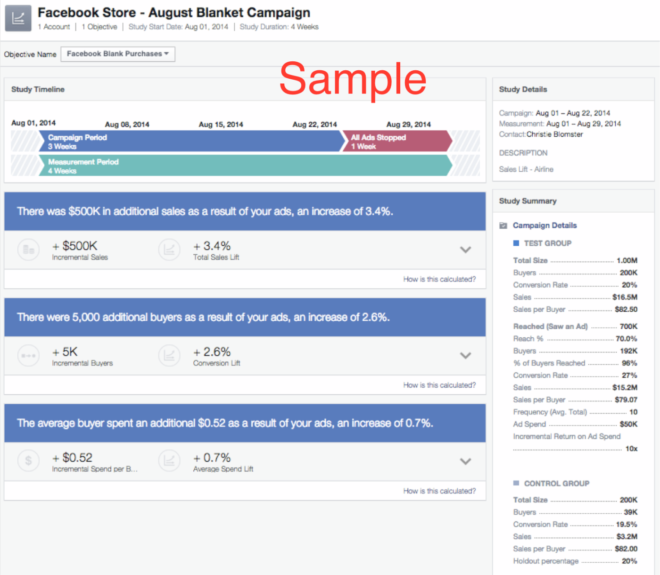Viewport: 660px width, 575px height.
Task: Click the 'Study Details' panel heading
Action: [523, 89]
